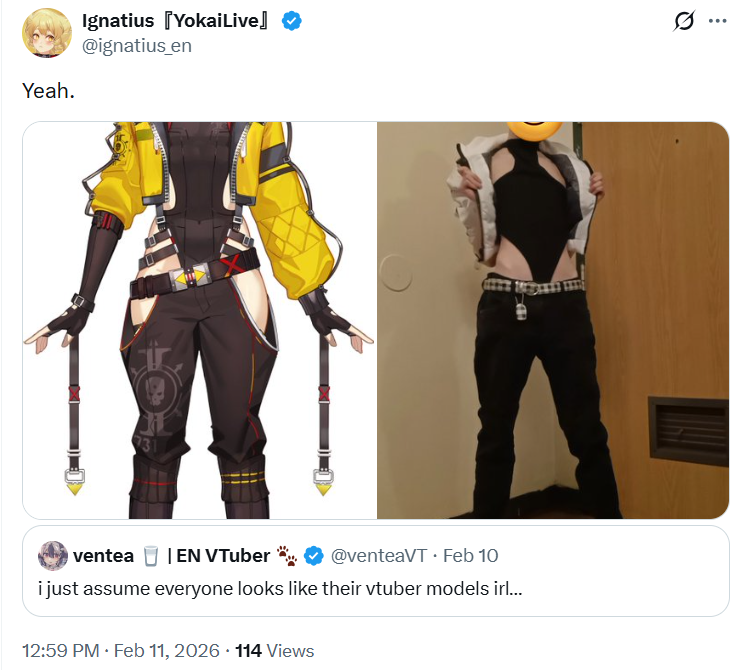The height and width of the screenshot is (670, 750).
Task: Click the emoji covering the face in photo
Action: 535,131
